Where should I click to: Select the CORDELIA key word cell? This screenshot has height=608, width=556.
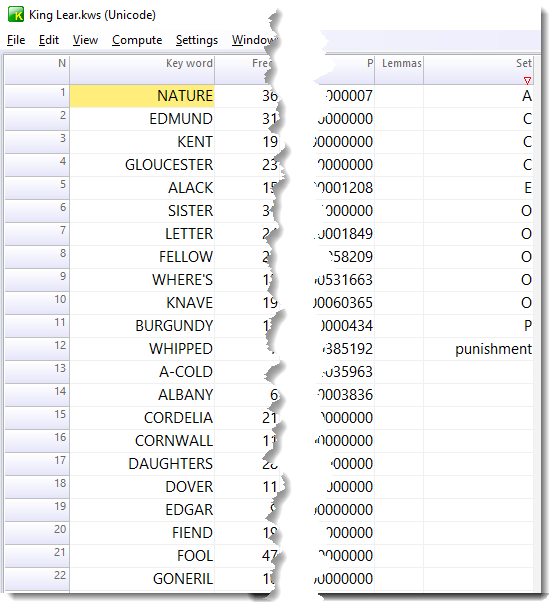[142, 418]
